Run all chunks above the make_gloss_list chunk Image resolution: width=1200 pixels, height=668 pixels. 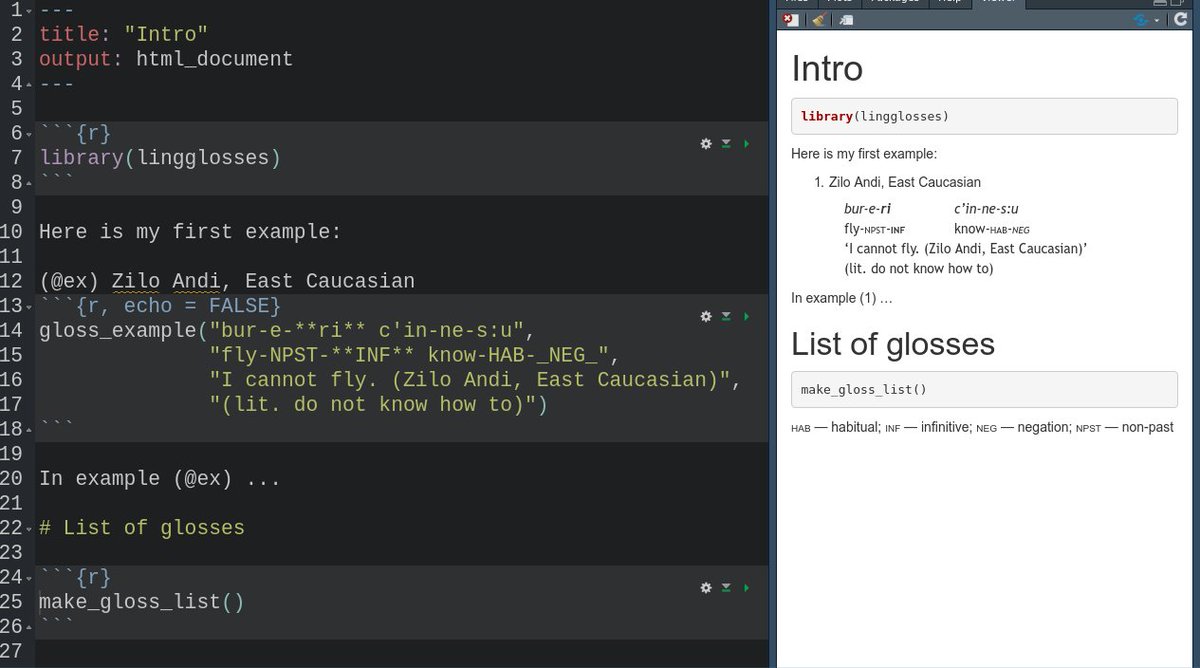(726, 588)
